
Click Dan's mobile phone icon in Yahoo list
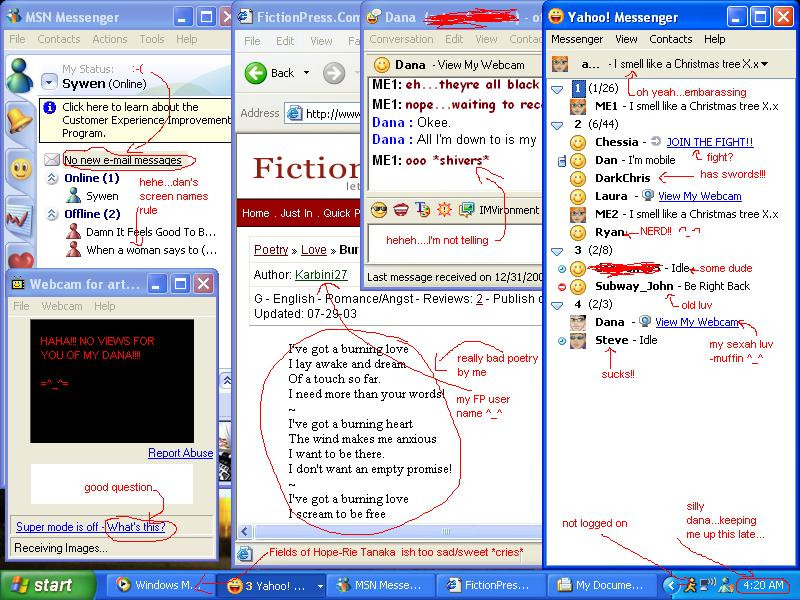coord(562,161)
